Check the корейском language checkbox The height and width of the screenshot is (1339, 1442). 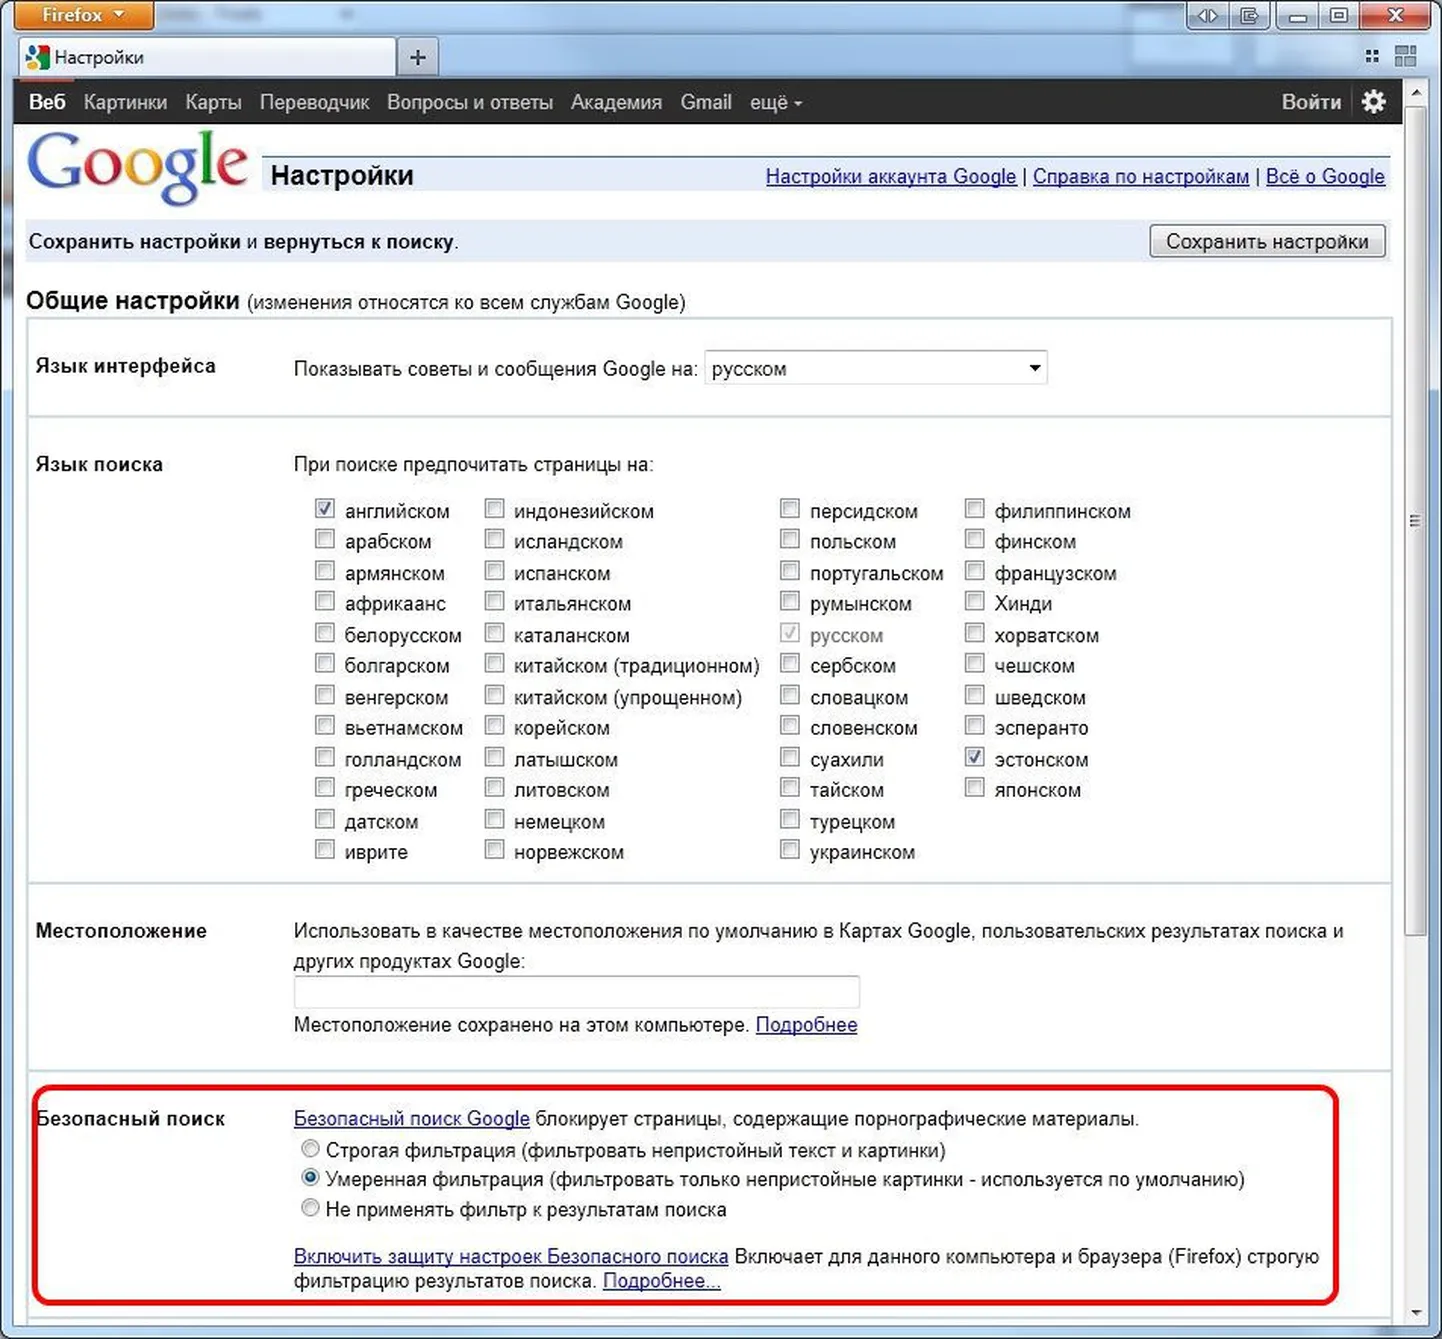[x=494, y=726]
